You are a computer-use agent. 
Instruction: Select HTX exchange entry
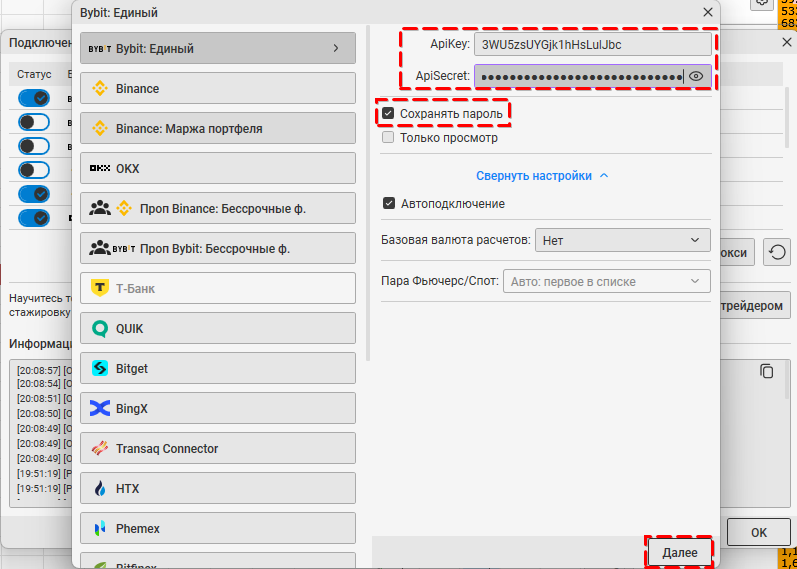[x=218, y=488]
